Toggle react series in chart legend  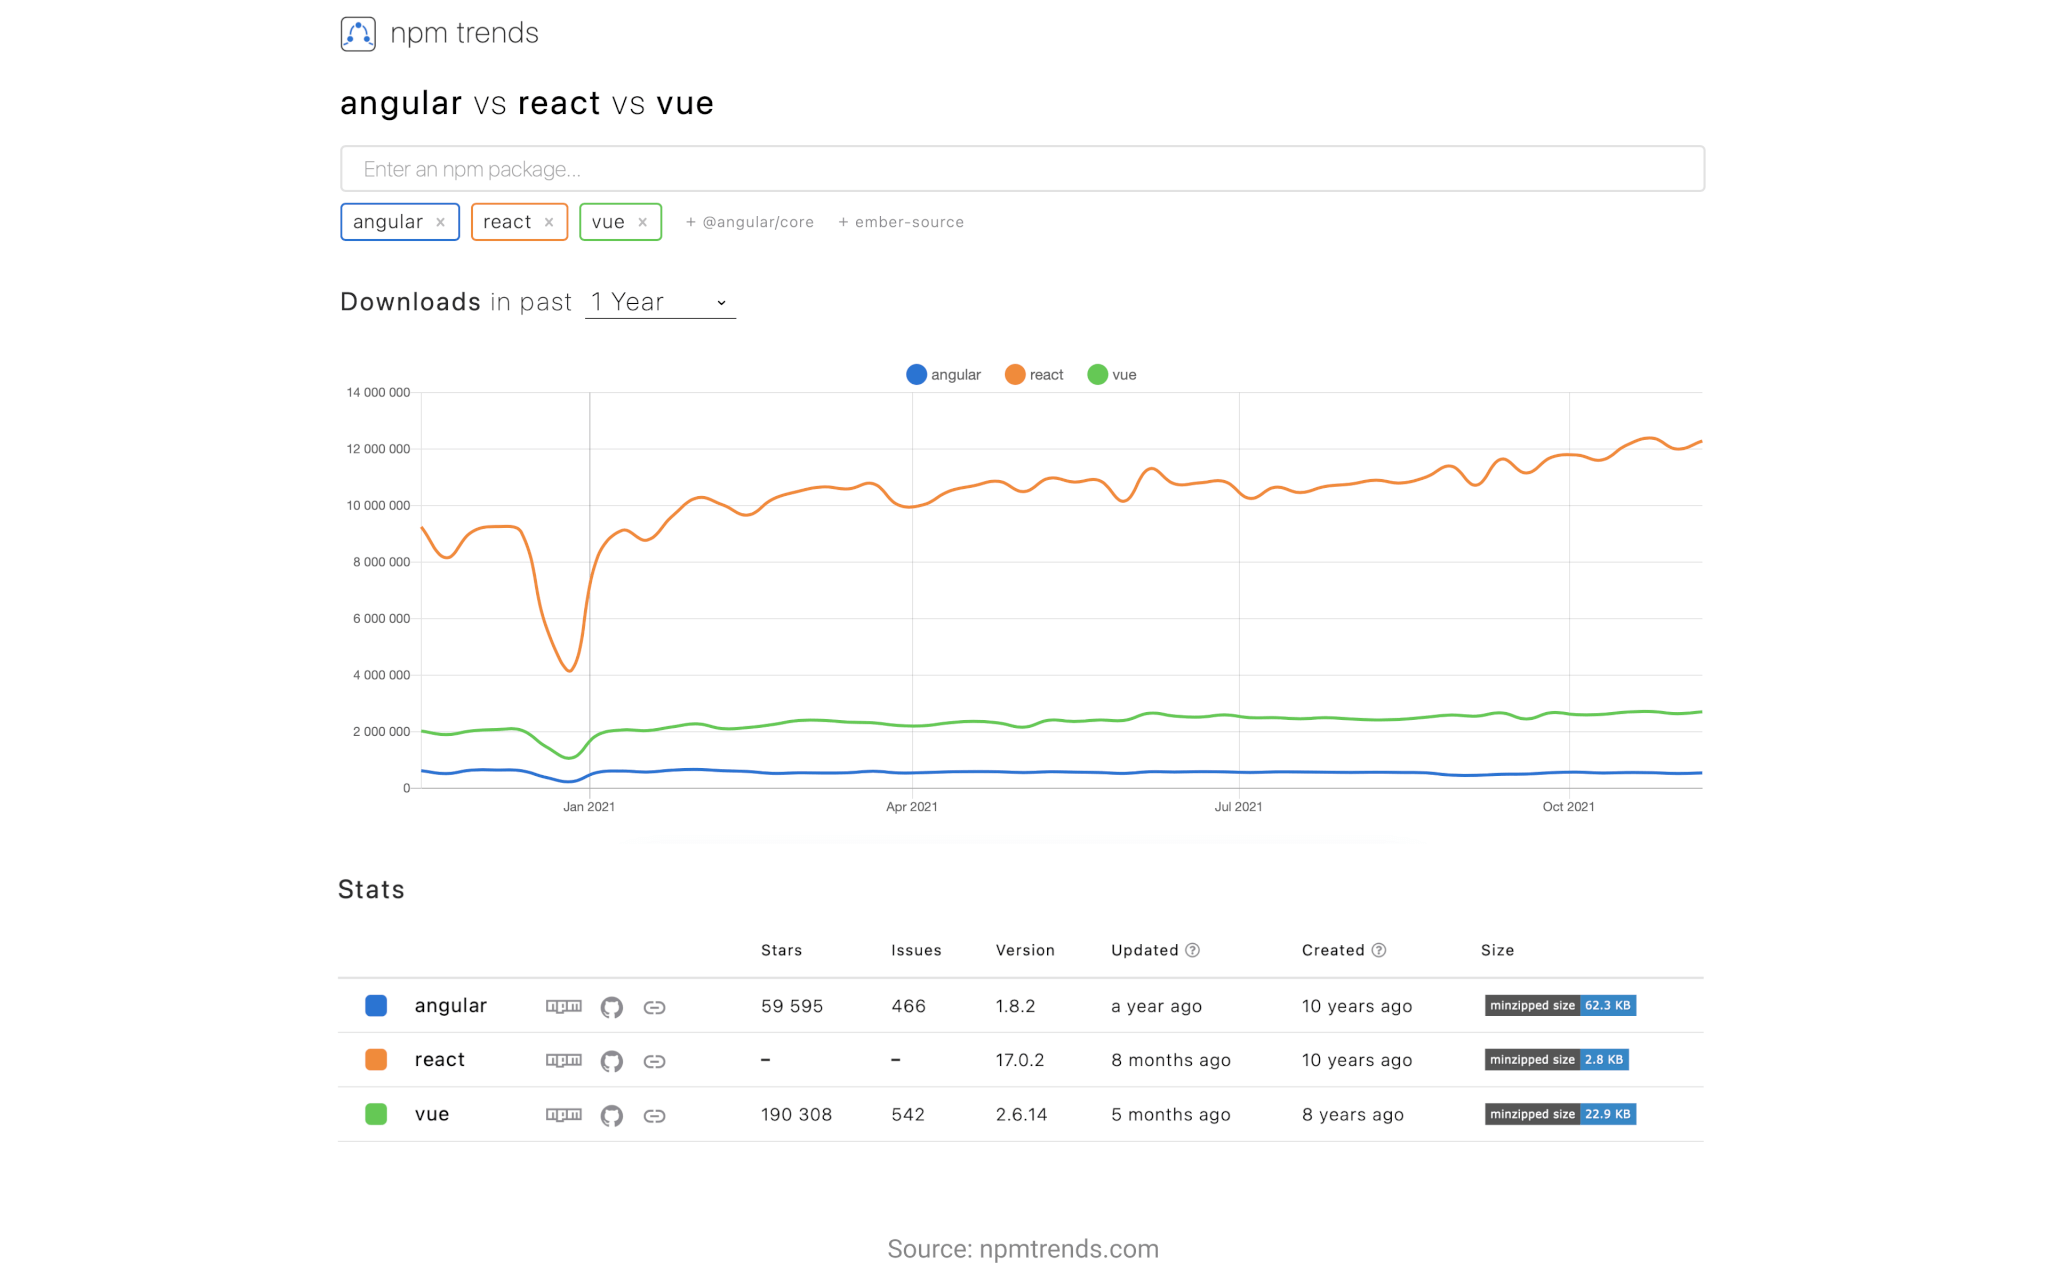click(x=1034, y=374)
